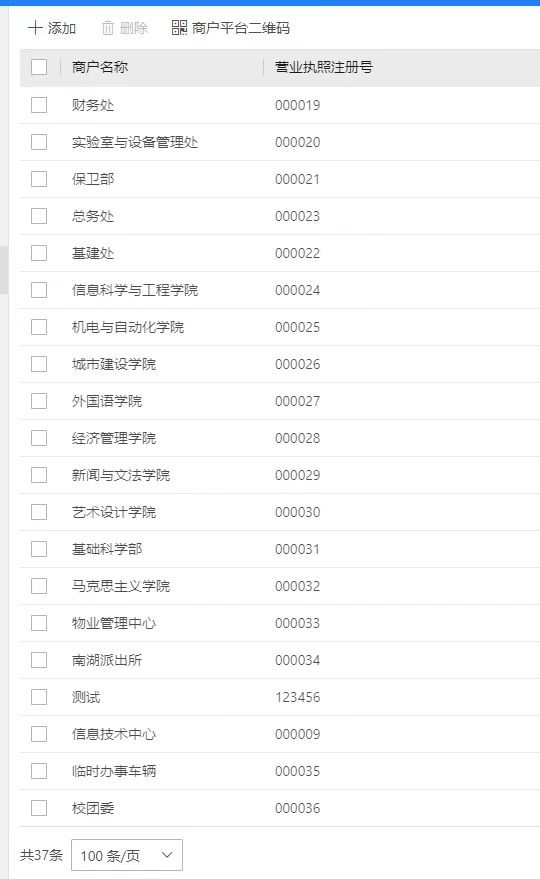Image resolution: width=540 pixels, height=879 pixels.
Task: Open the 100 条/页 page size dropdown
Action: point(127,855)
